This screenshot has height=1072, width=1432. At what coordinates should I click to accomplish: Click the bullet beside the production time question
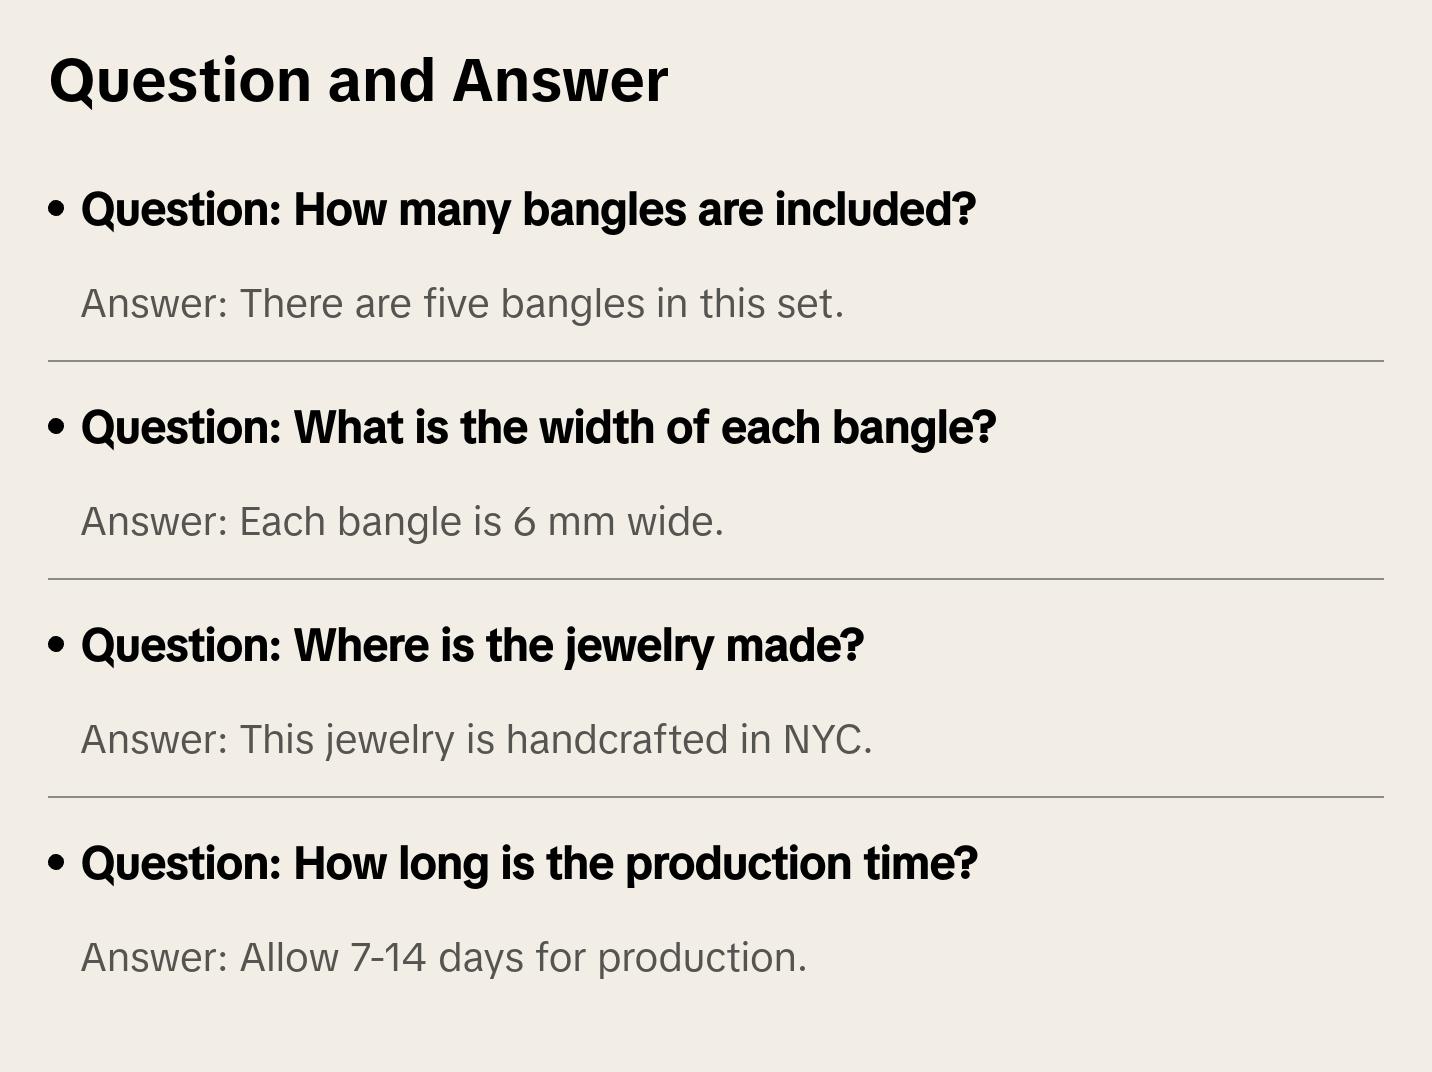click(57, 864)
